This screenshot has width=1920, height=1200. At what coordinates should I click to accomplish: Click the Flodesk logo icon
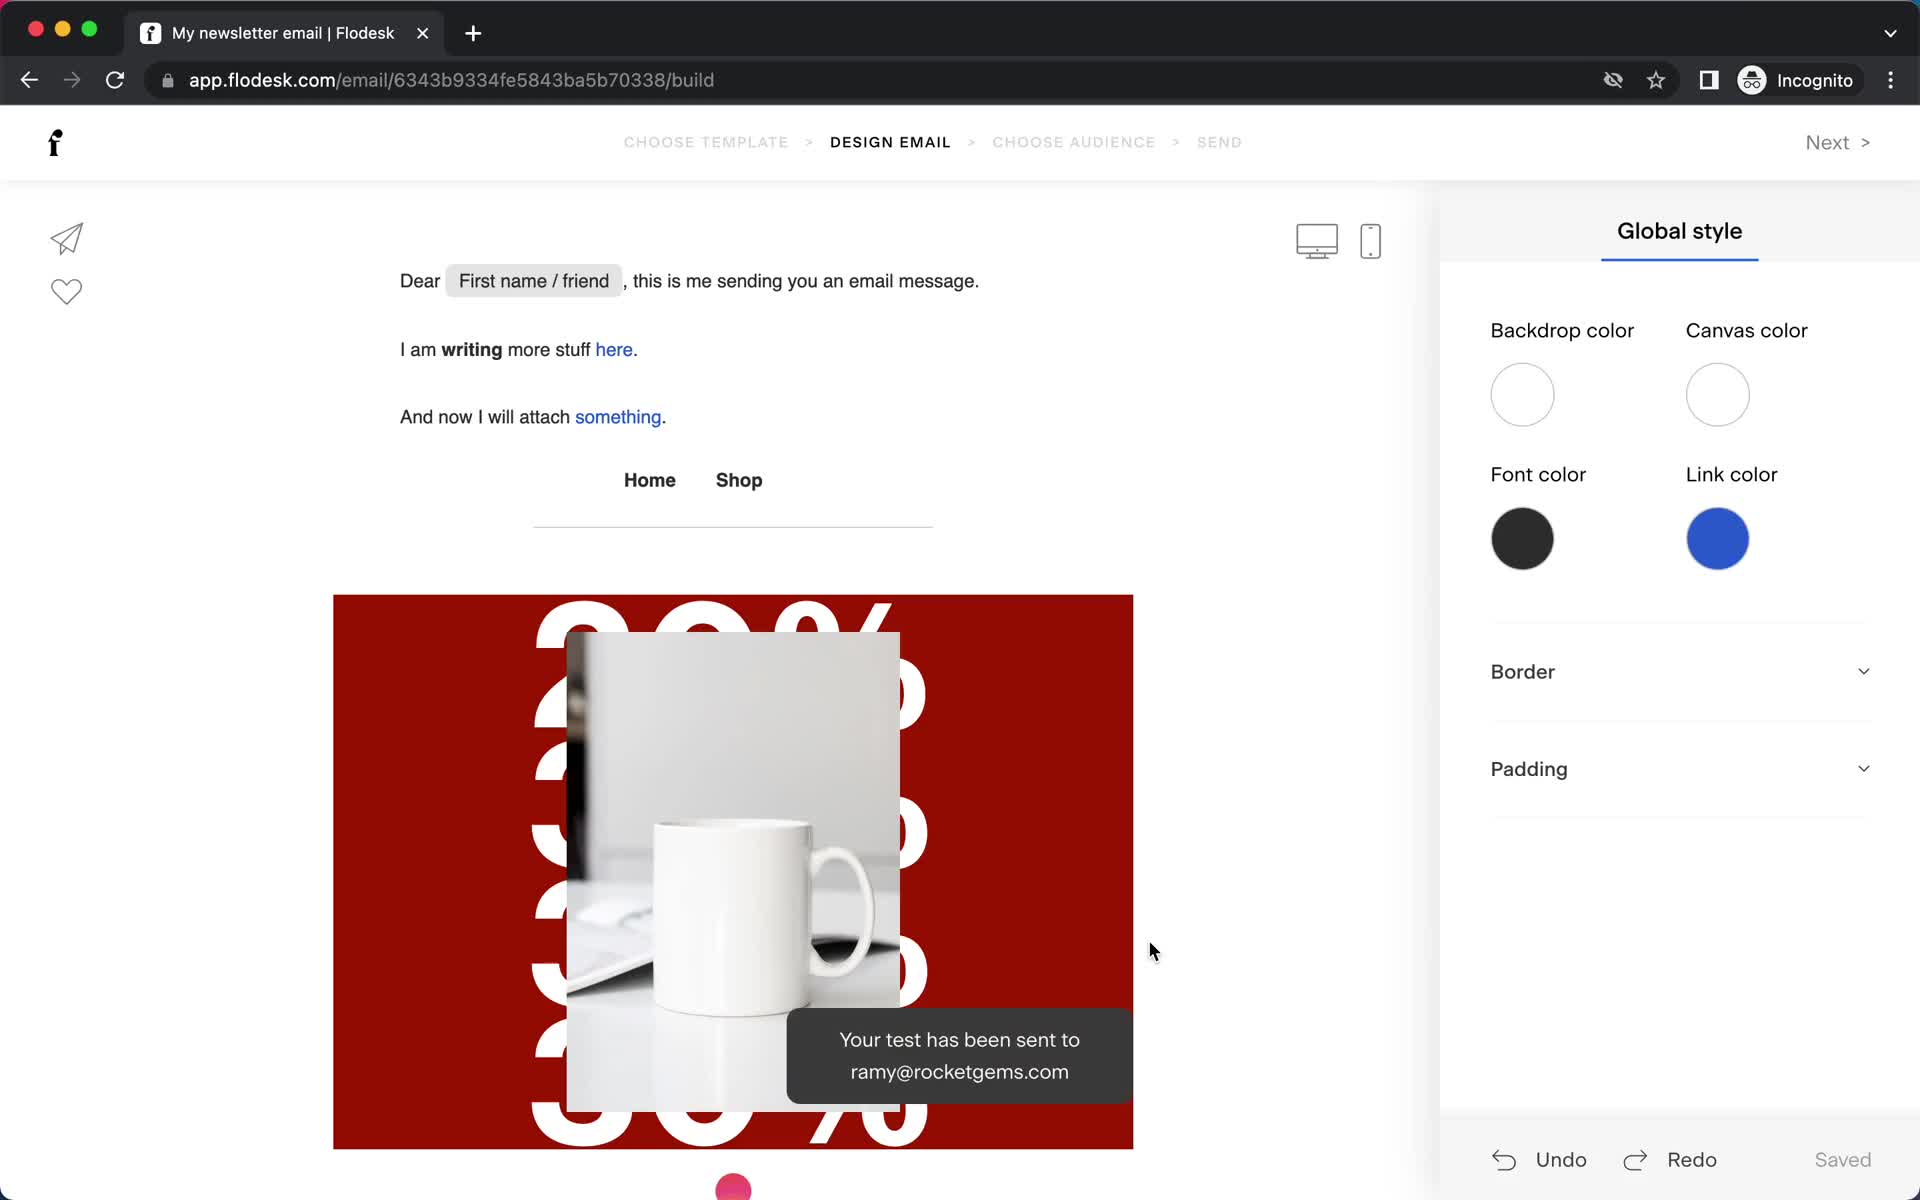pos(55,142)
